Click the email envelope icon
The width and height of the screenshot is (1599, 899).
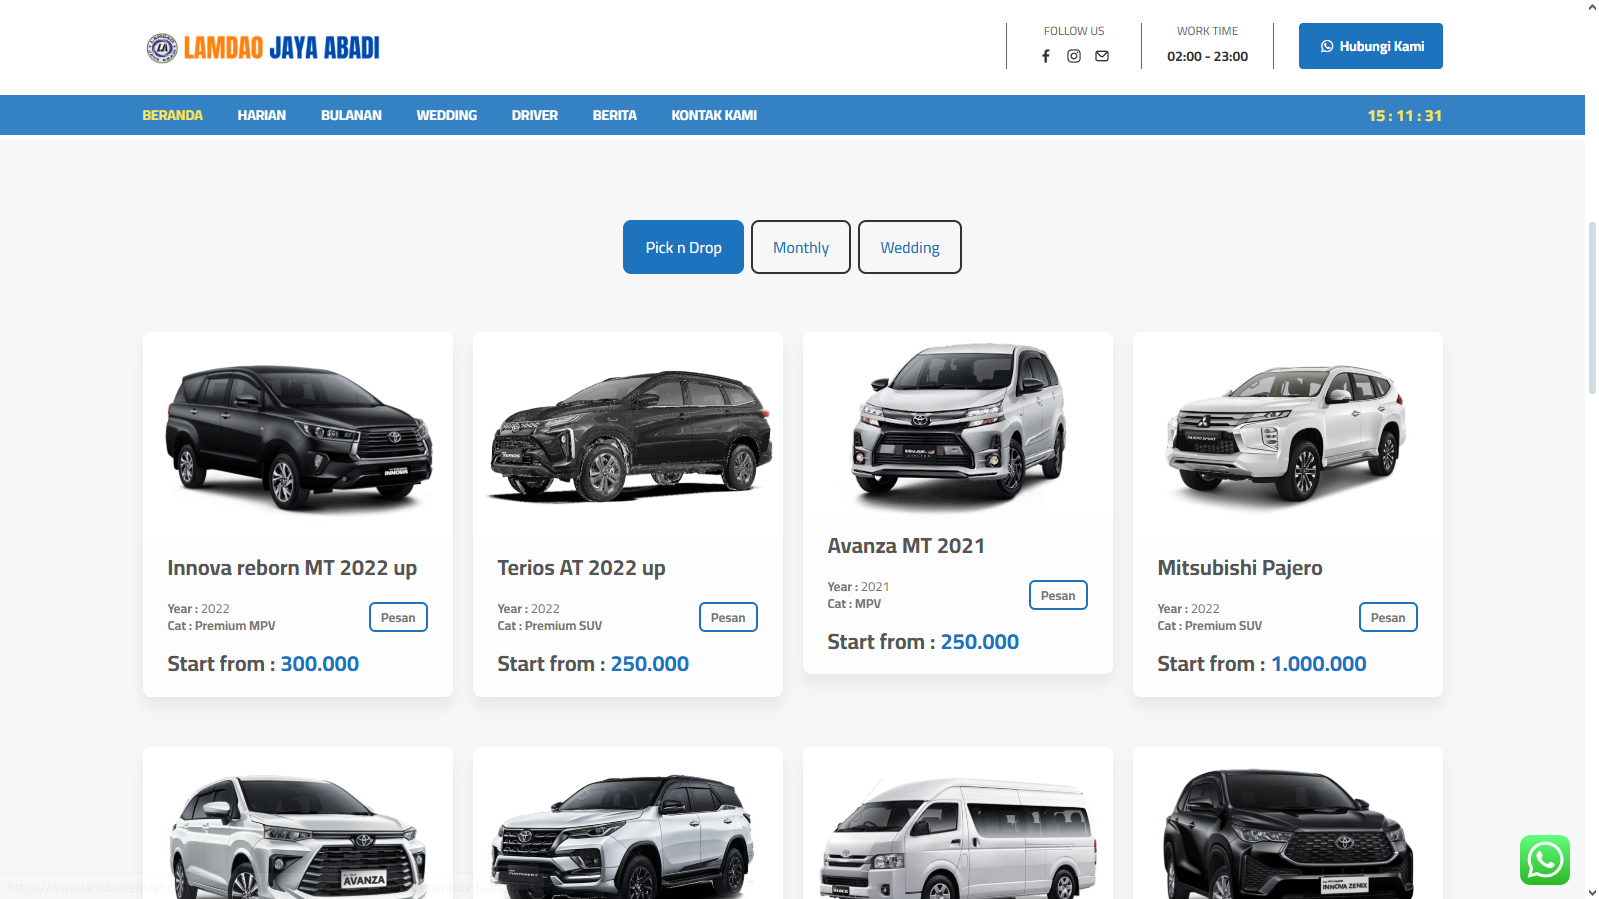click(x=1102, y=56)
